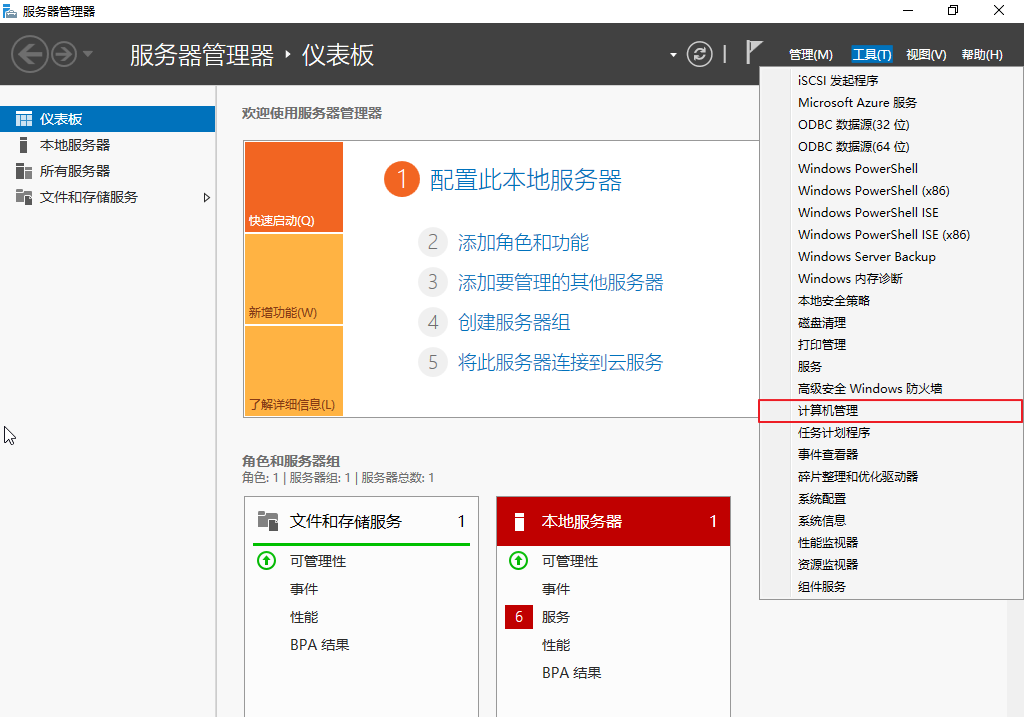Select the 快速启动(Q) orange tile

(293, 187)
